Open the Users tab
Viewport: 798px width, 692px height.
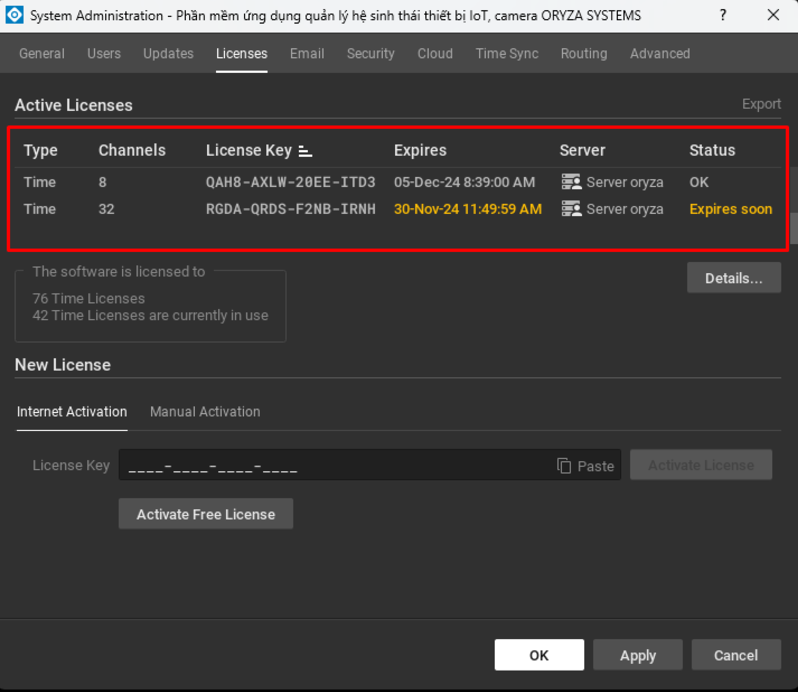pos(104,53)
